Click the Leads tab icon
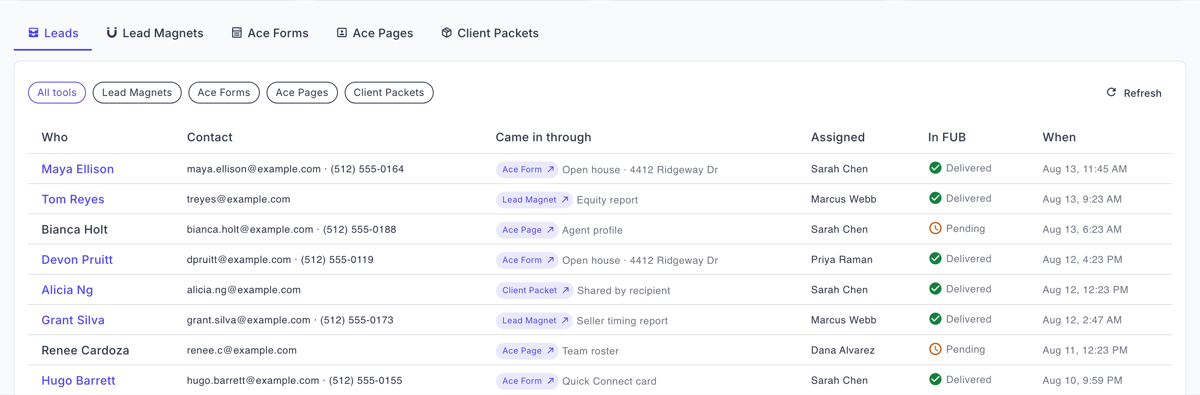Viewport: 1200px width, 395px height. click(33, 33)
